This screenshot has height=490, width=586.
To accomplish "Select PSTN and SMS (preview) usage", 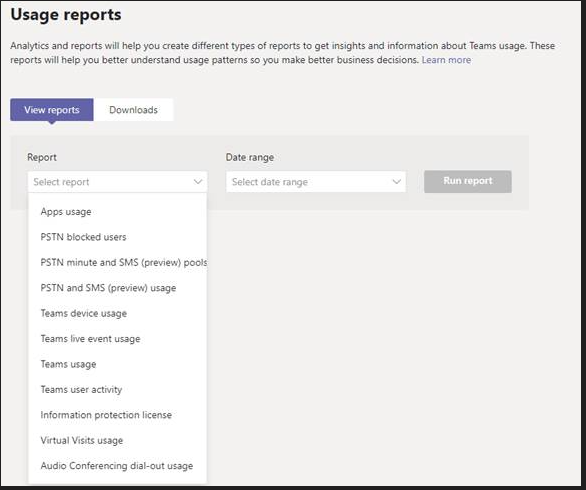I will click(117, 288).
